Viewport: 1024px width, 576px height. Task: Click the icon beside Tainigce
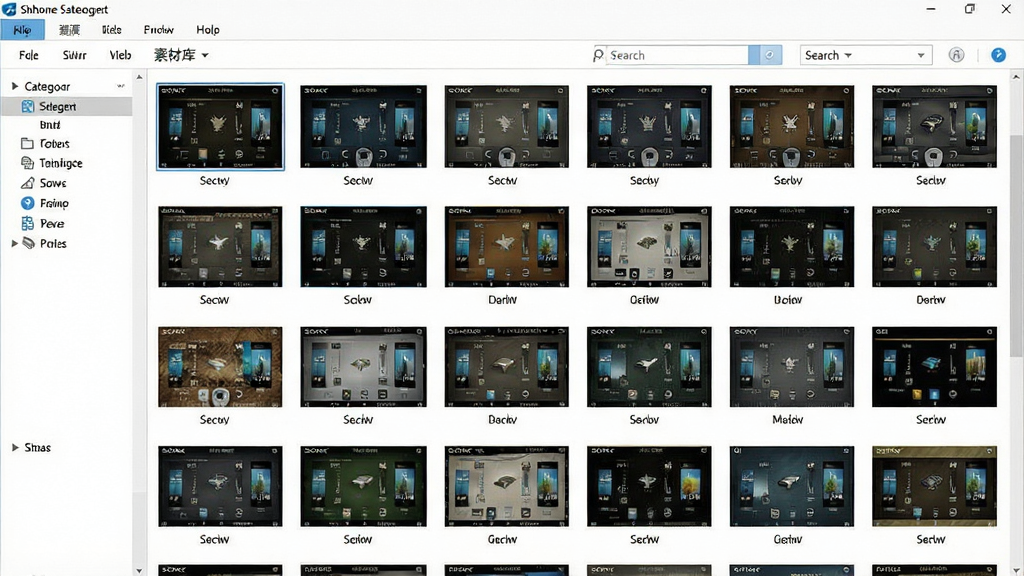27,163
